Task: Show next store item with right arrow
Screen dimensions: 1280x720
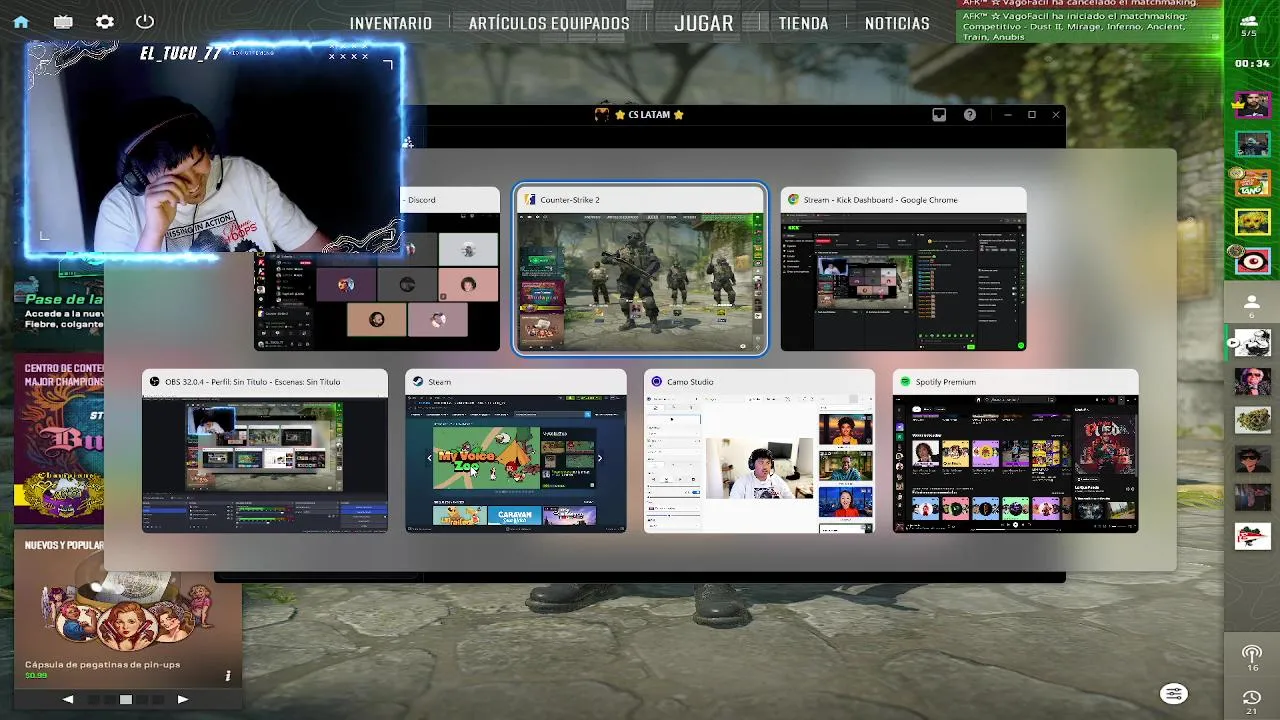Action: pos(182,699)
